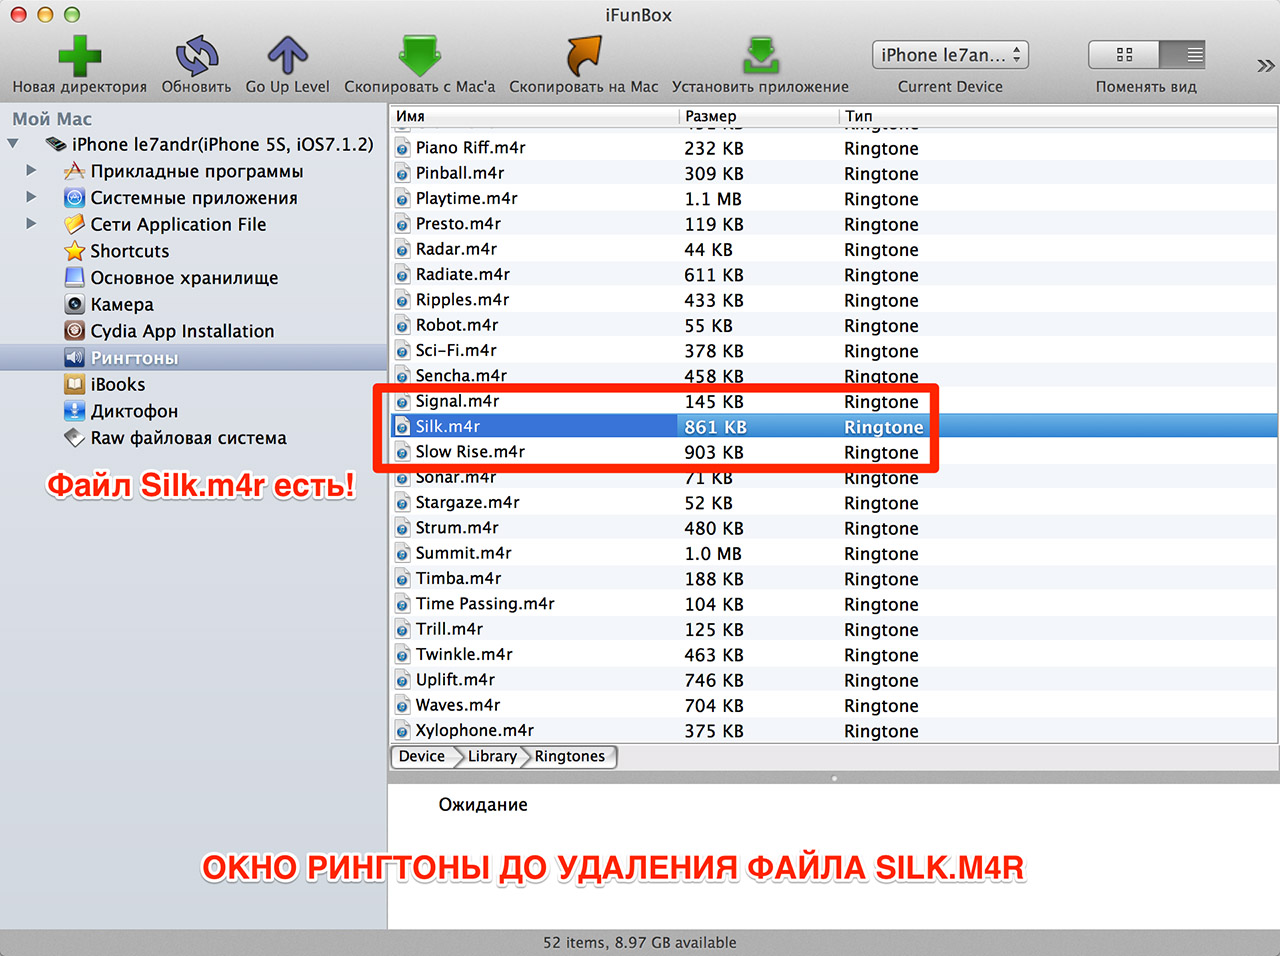Click the Install App (Установить приложение) icon
Image resolution: width=1280 pixels, height=956 pixels.
coord(761,56)
